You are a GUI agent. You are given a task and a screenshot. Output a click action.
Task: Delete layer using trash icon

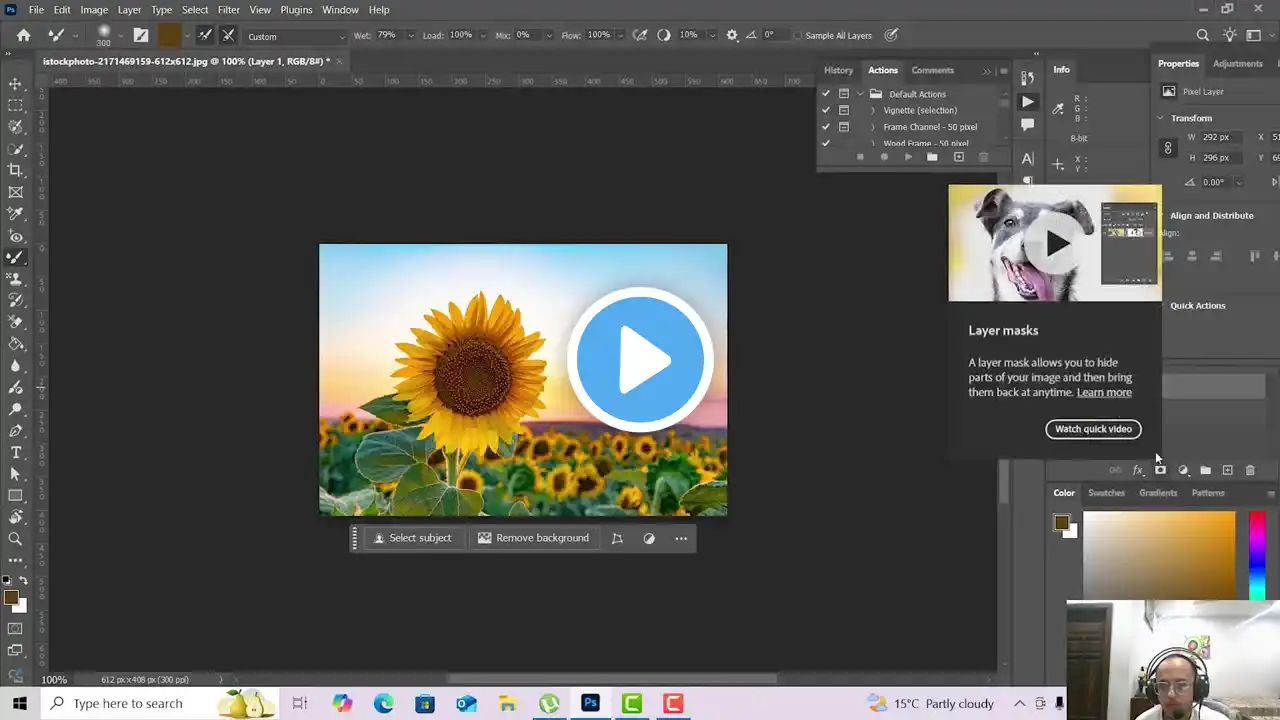pos(1251,470)
